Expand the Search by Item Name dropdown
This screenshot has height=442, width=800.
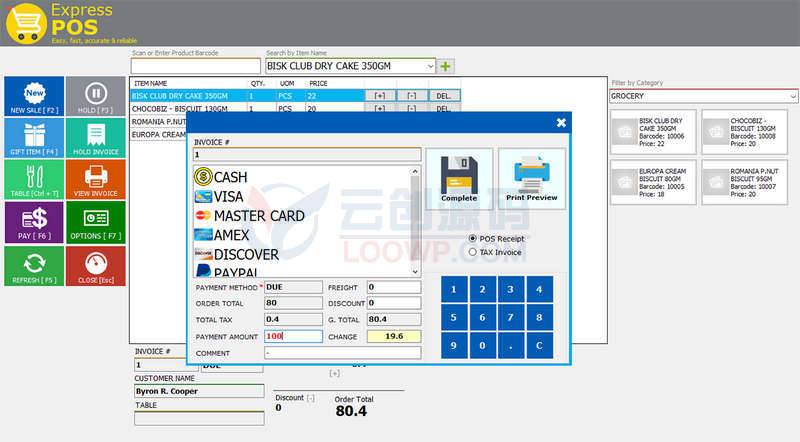click(430, 66)
